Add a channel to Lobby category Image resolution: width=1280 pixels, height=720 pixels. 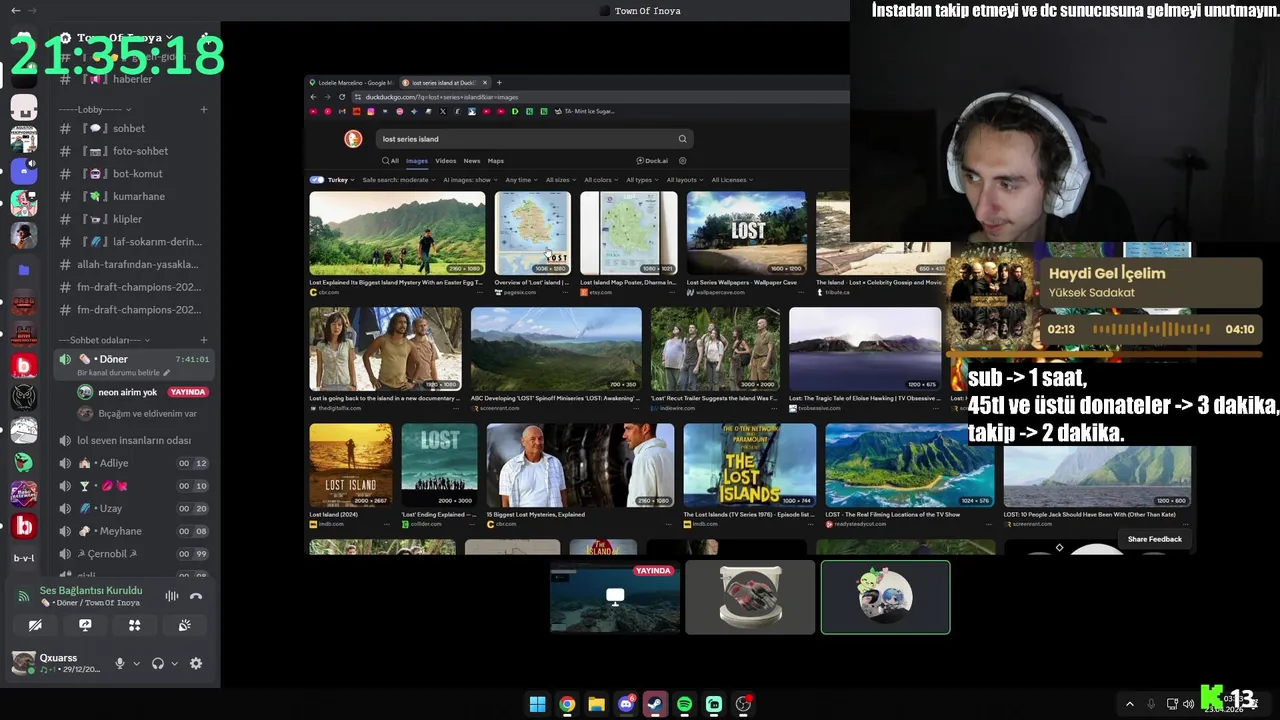click(203, 109)
